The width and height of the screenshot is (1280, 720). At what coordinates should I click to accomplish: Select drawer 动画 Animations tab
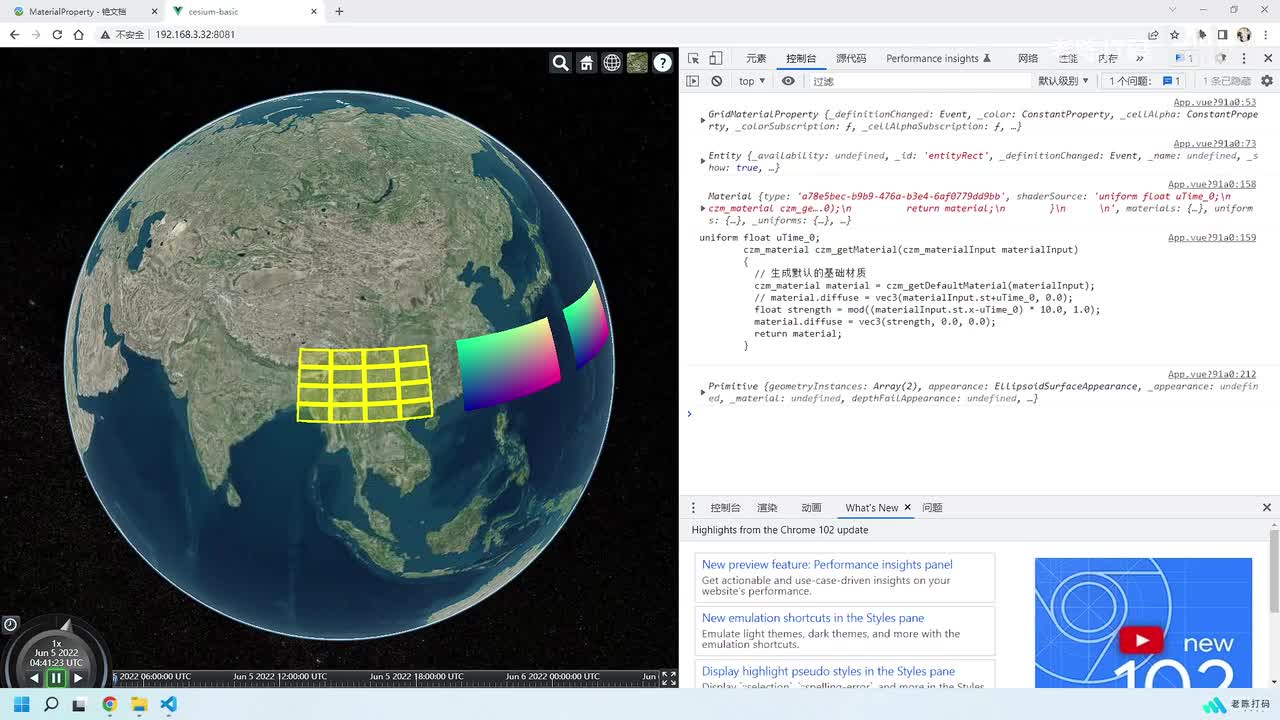click(x=811, y=508)
